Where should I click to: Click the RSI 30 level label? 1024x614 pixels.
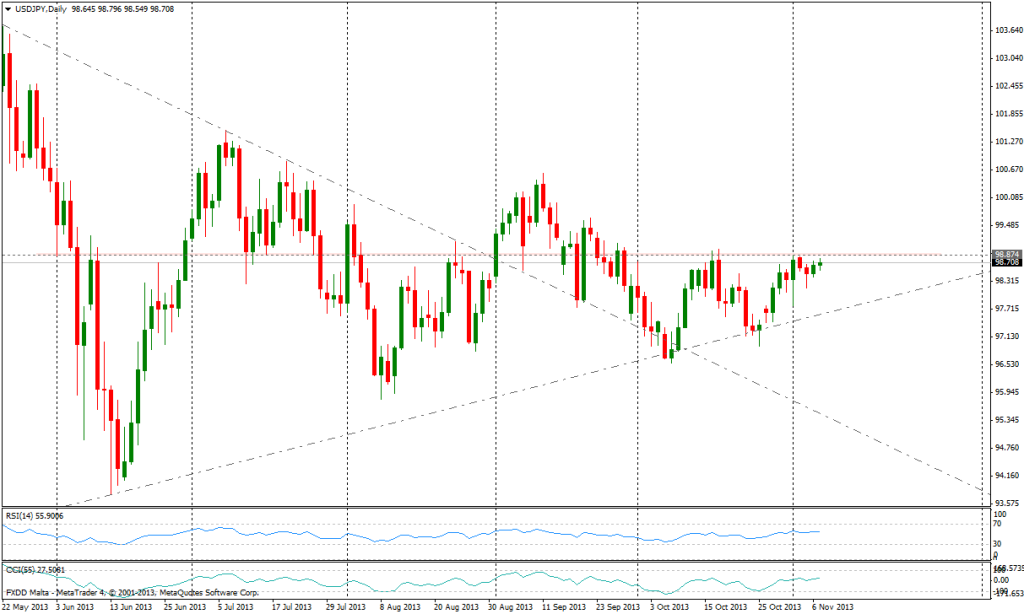(997, 544)
